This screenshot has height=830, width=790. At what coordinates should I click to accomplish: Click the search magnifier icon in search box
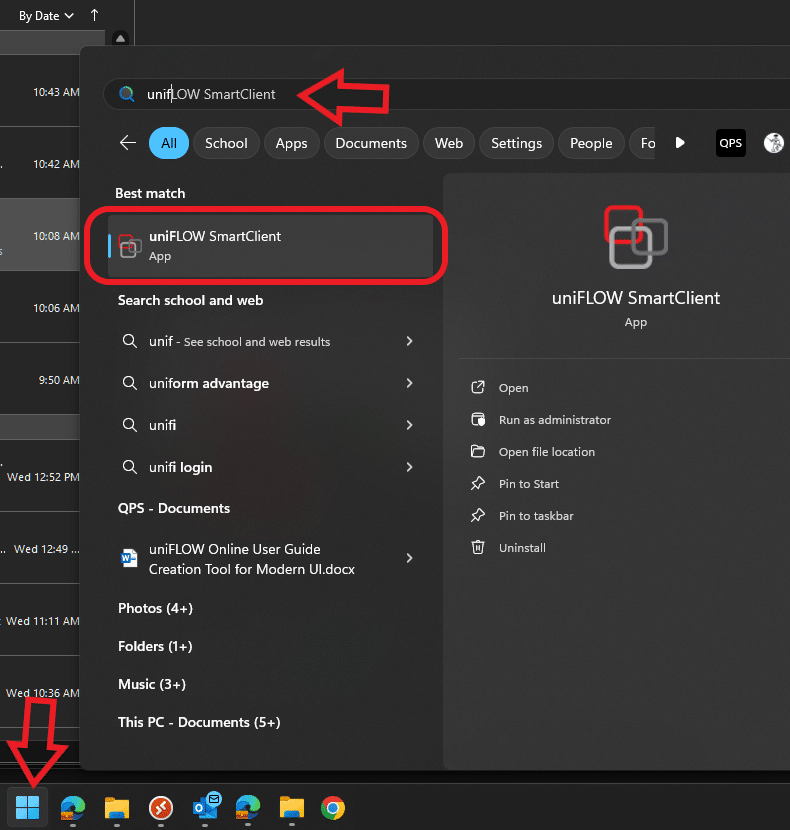coord(127,94)
